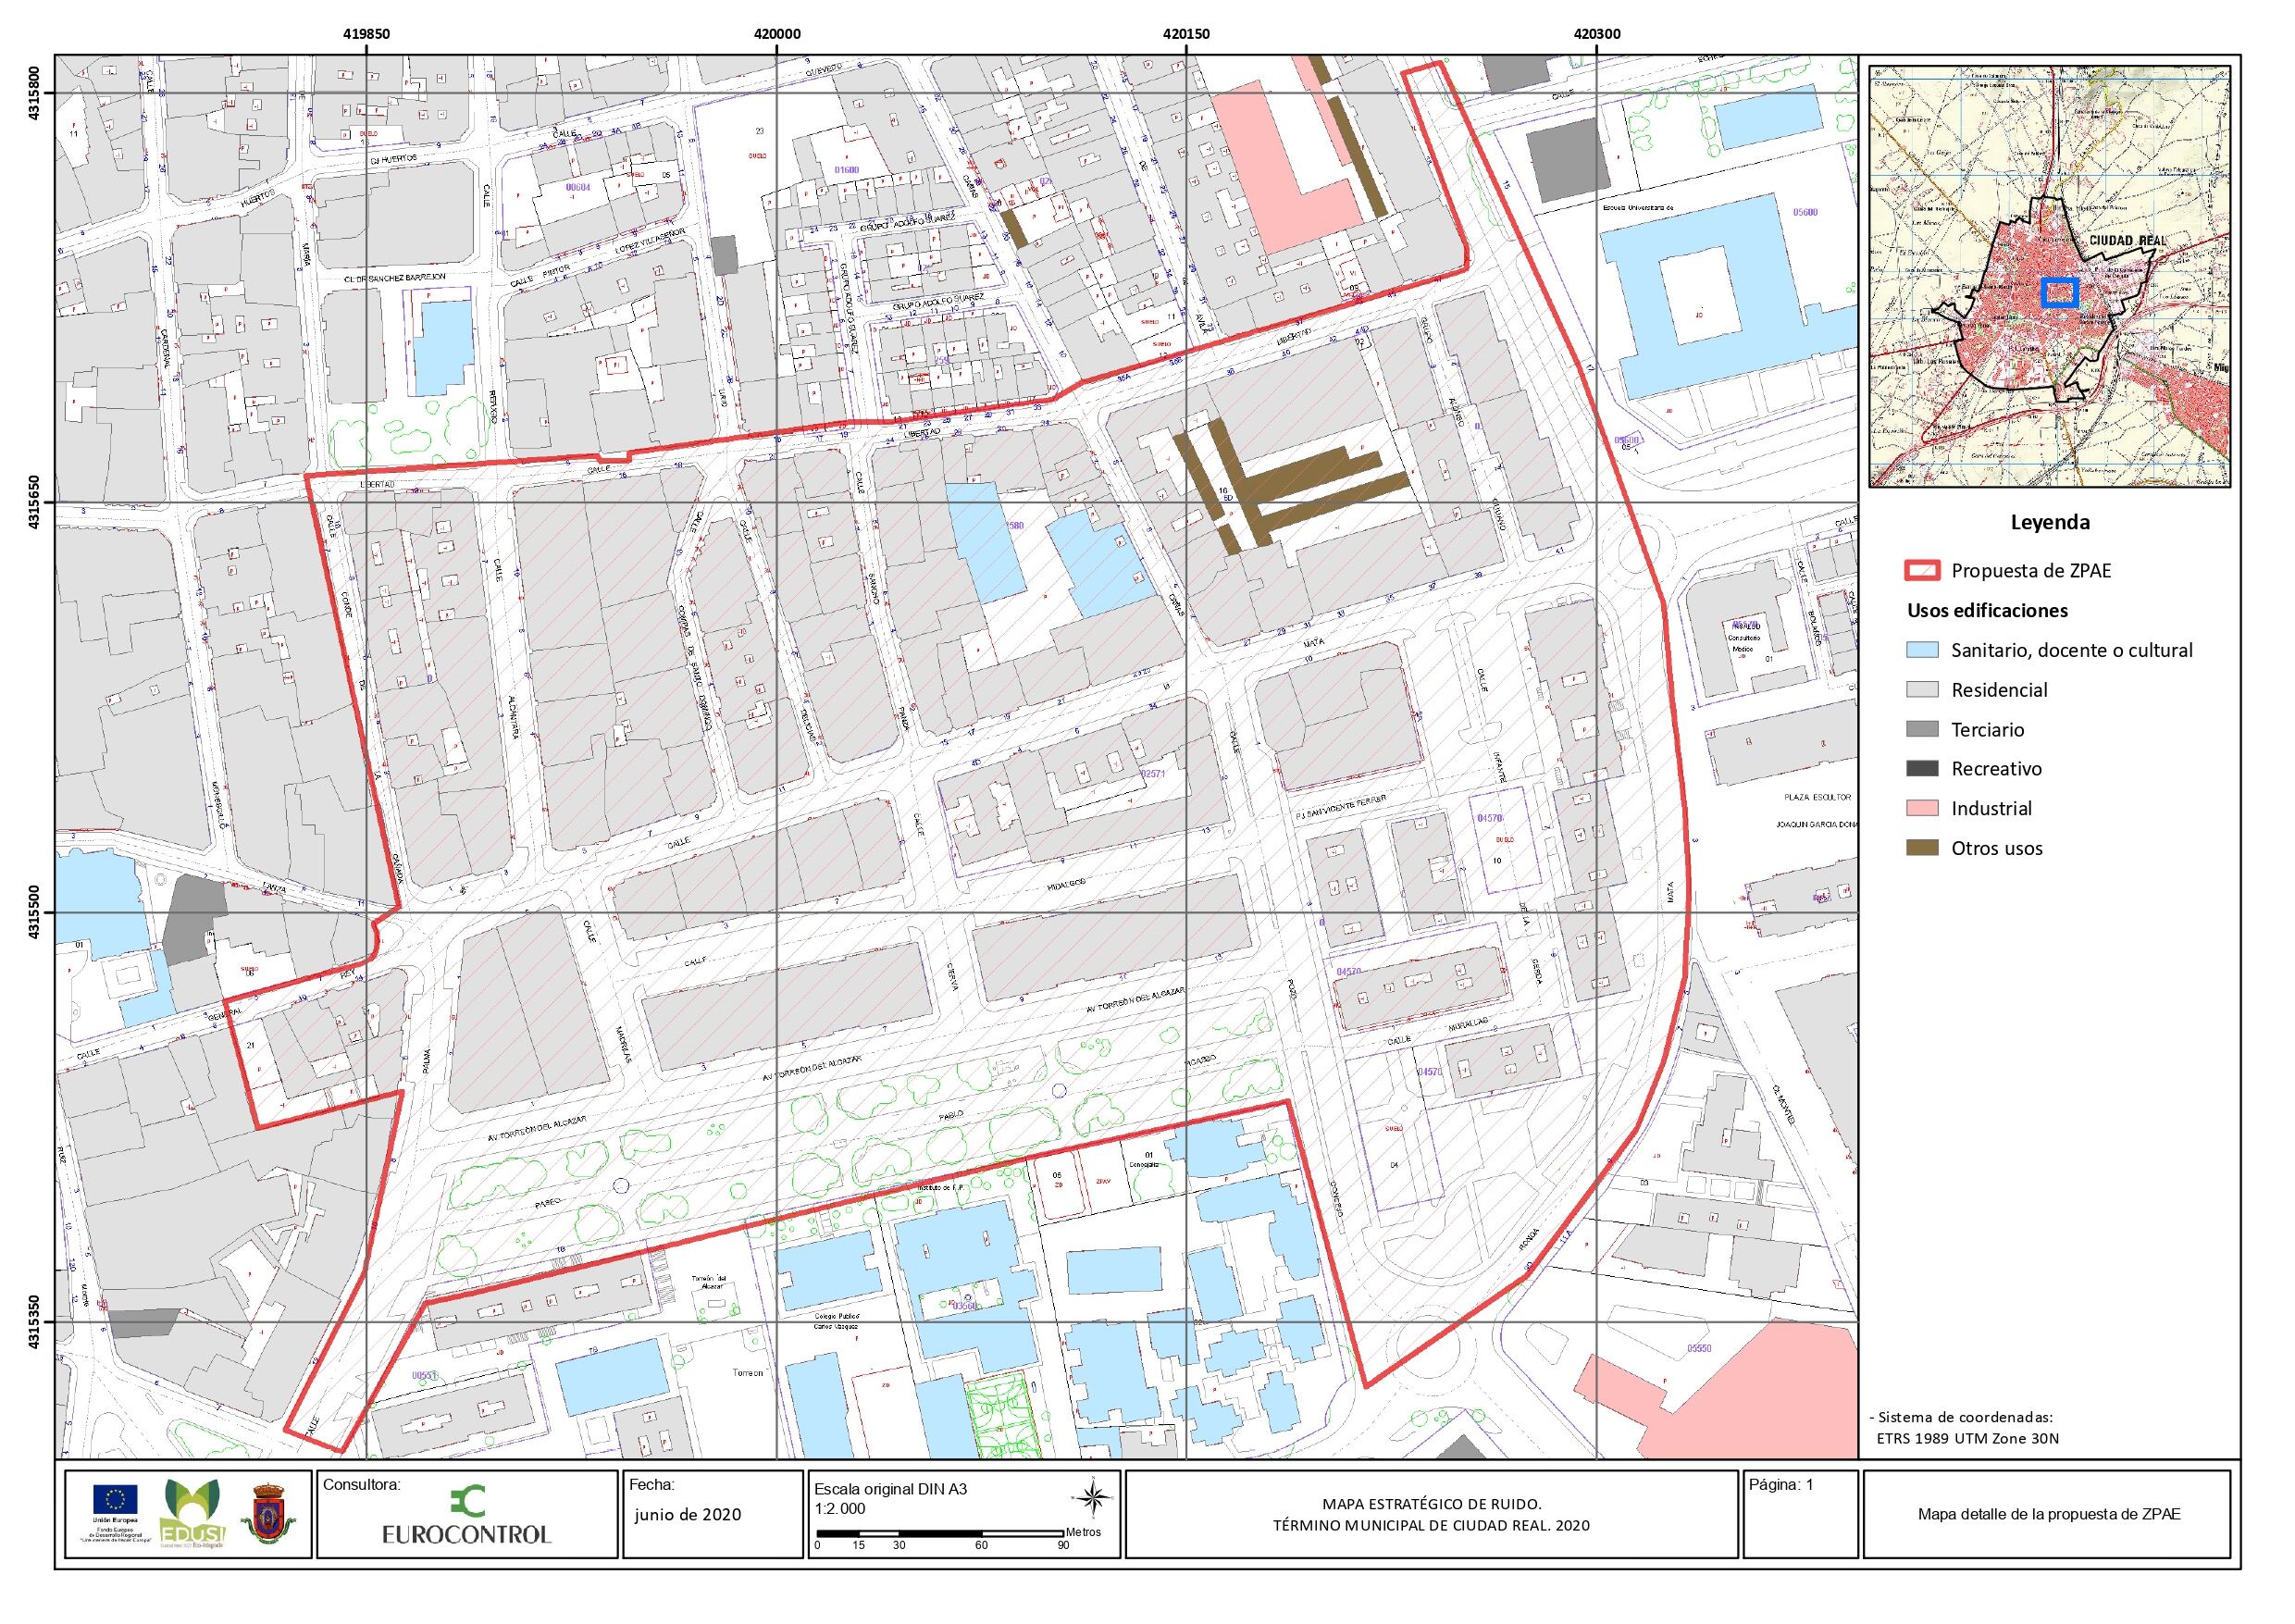Click the junio de 2020 date text
The height and width of the screenshot is (1624, 2295).
[688, 1514]
